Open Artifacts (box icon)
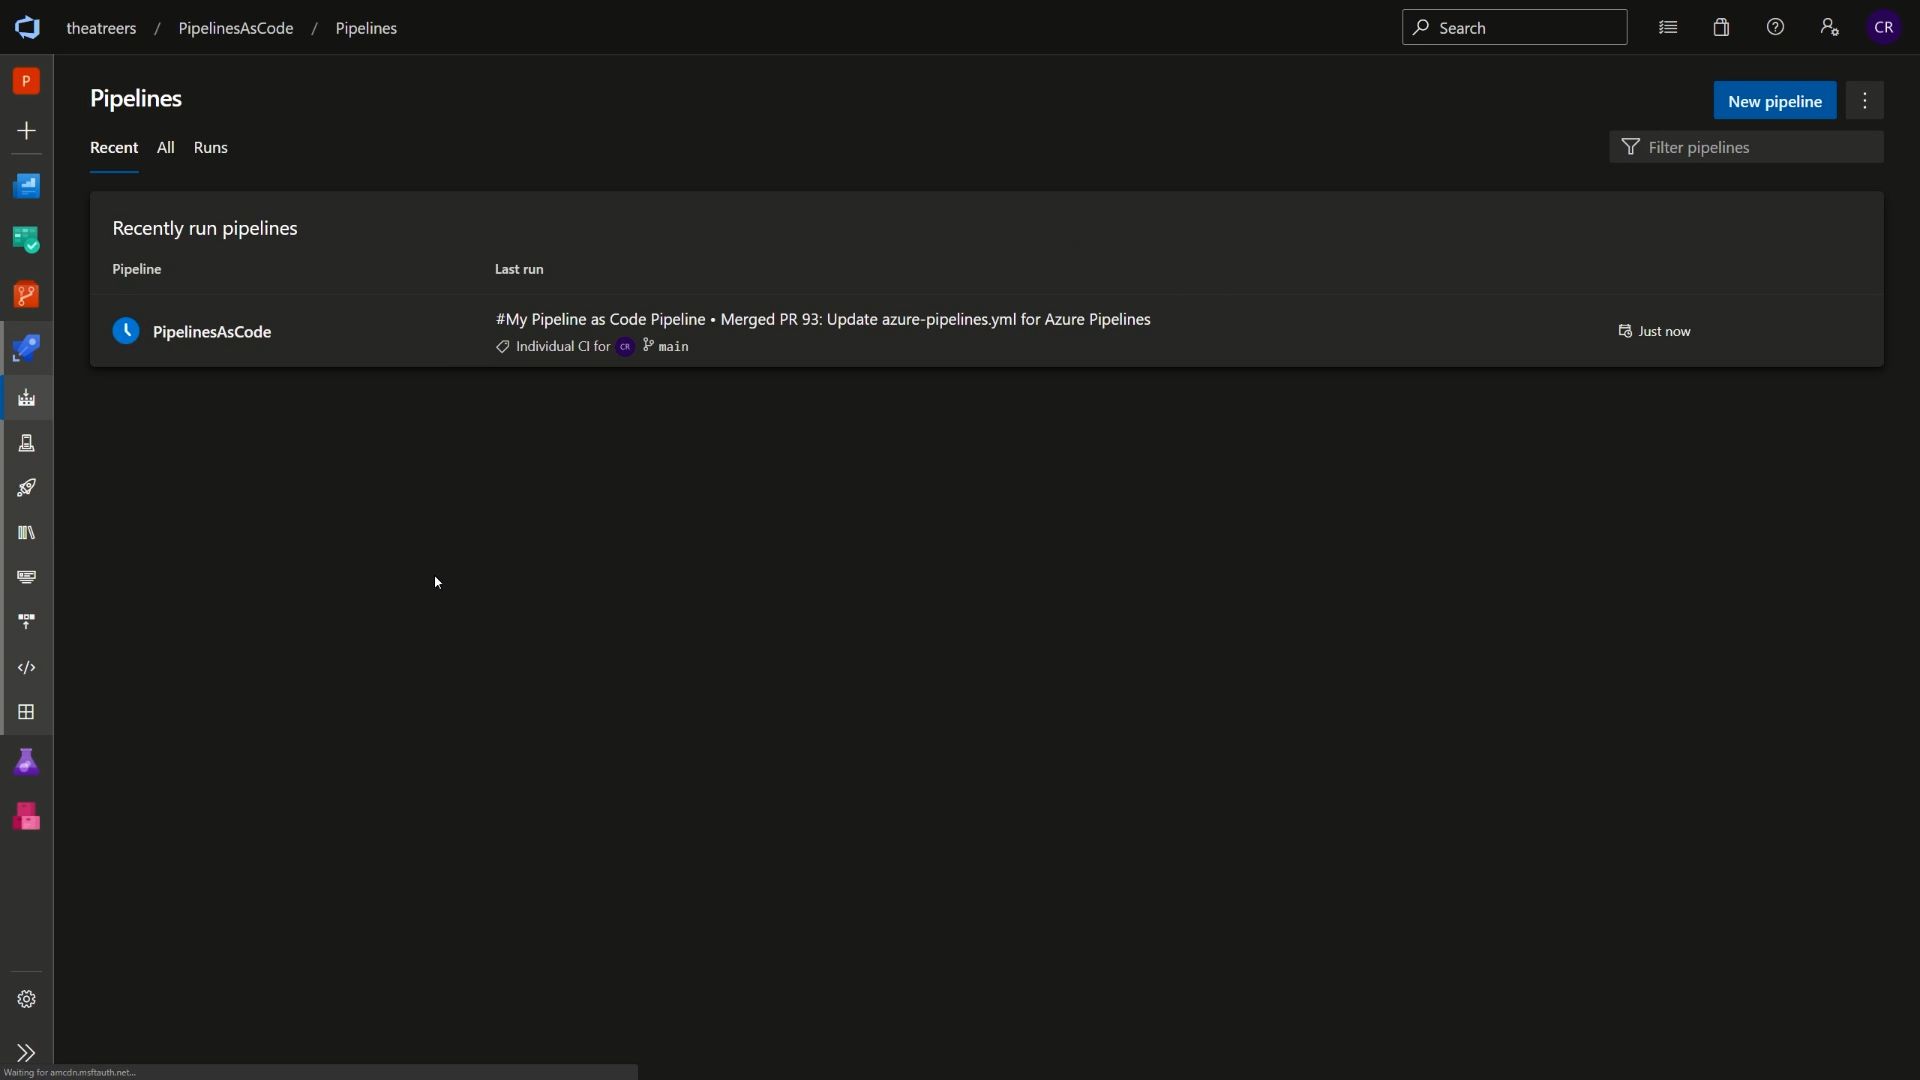 point(27,817)
